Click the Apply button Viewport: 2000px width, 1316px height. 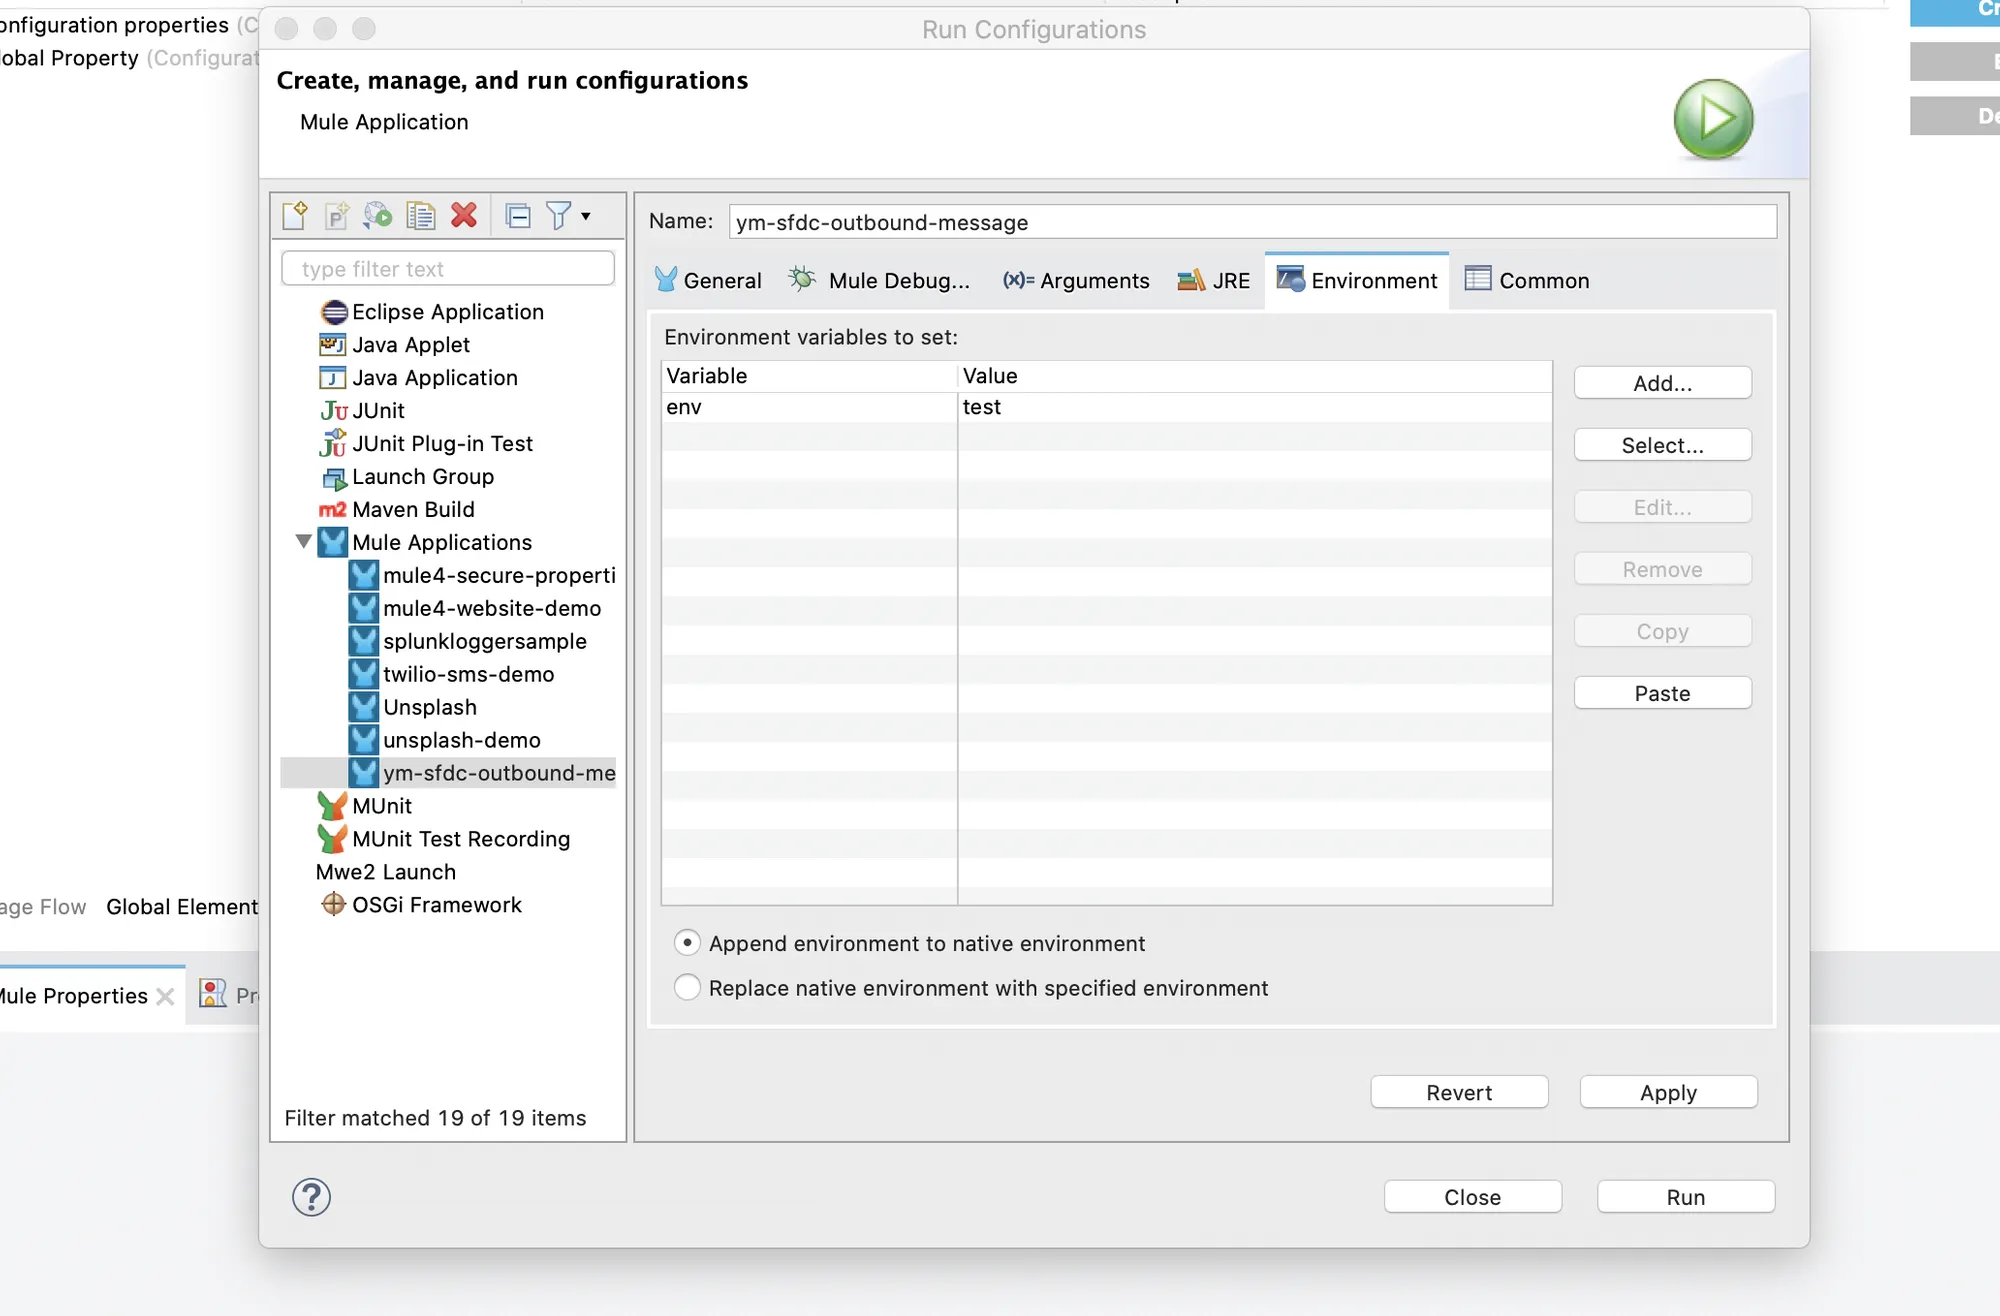pos(1669,1092)
